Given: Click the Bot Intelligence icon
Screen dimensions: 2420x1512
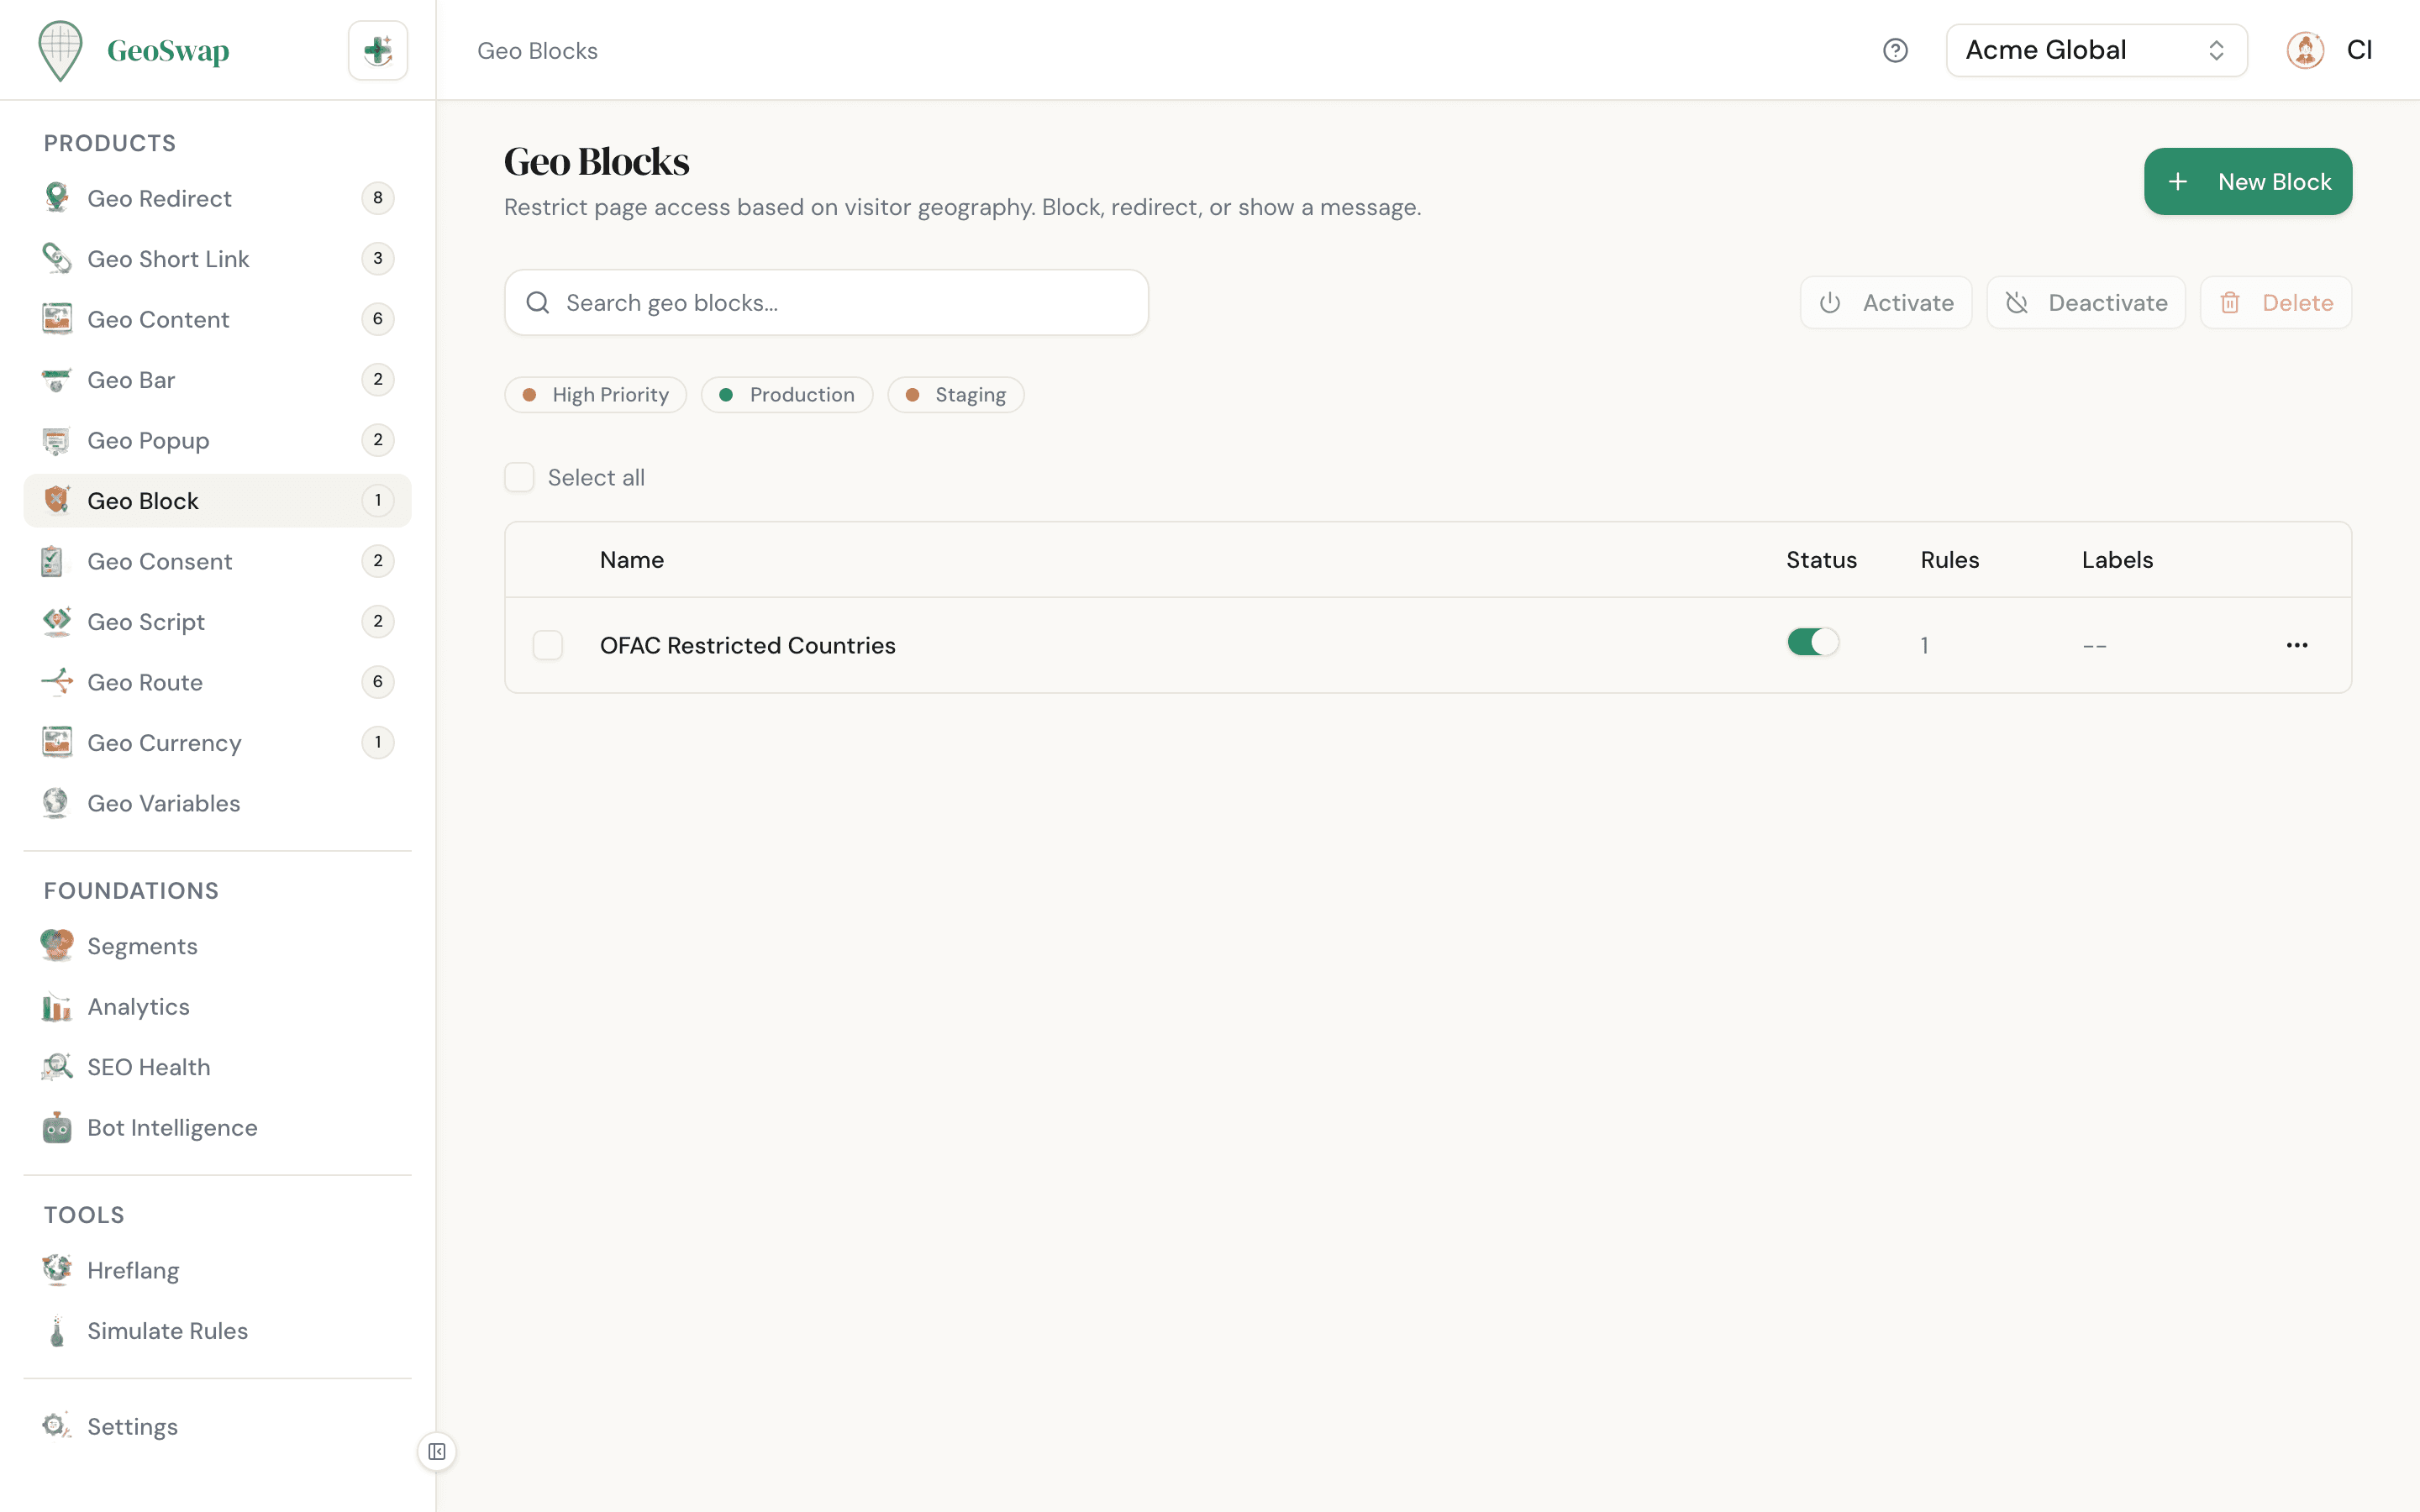Looking at the screenshot, I should (56, 1127).
